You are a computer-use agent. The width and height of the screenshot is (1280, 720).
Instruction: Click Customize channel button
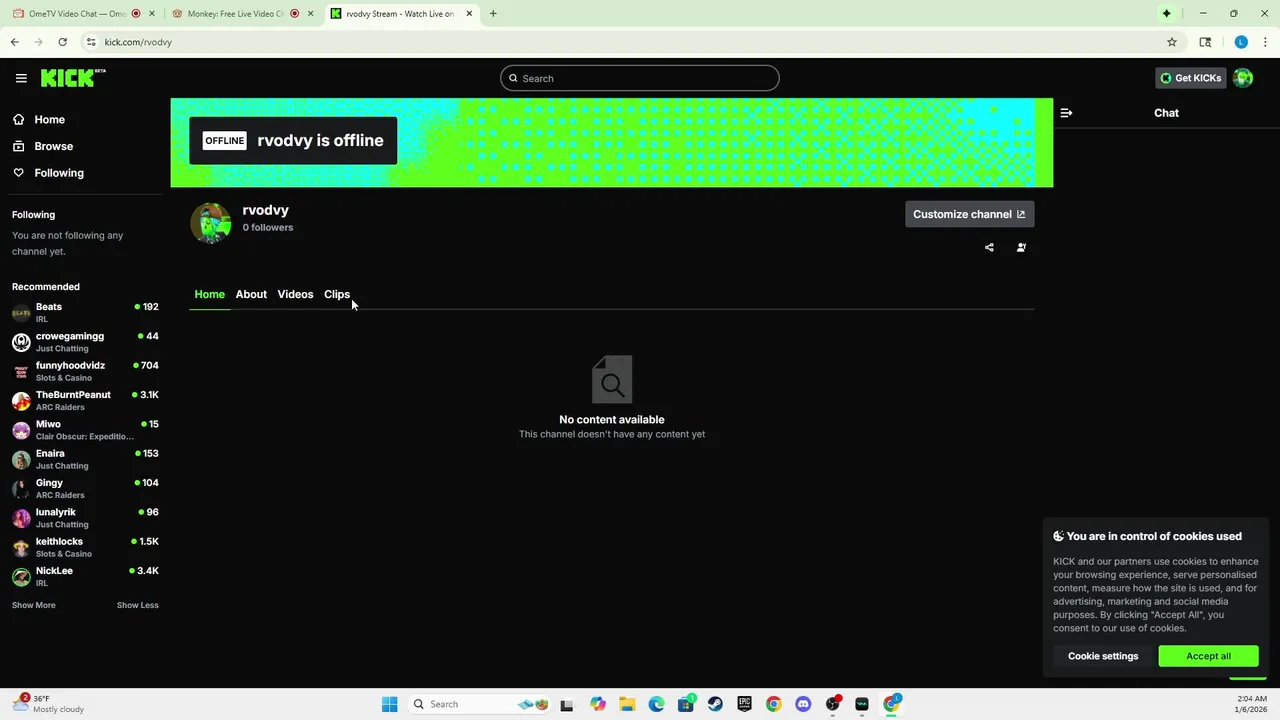[969, 214]
